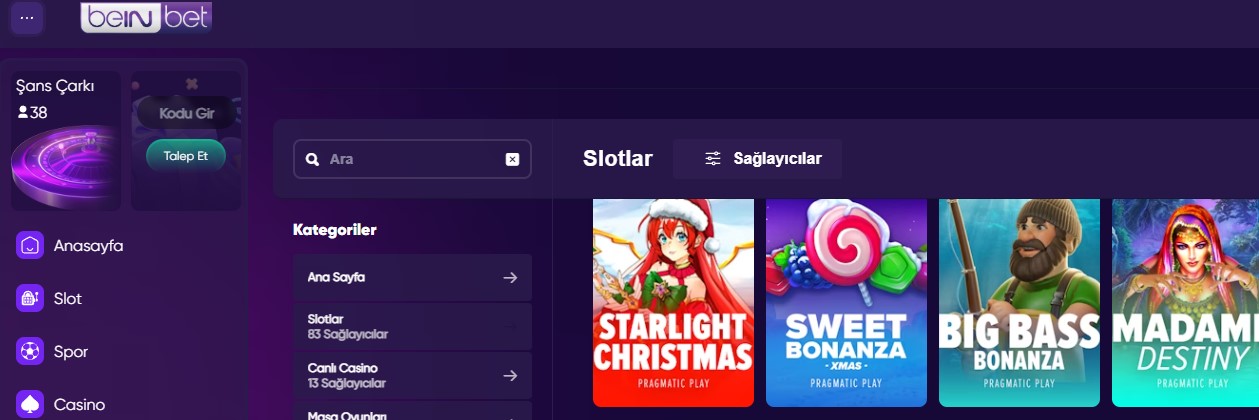Open the Sağlayıcılar providers filter

(757, 159)
